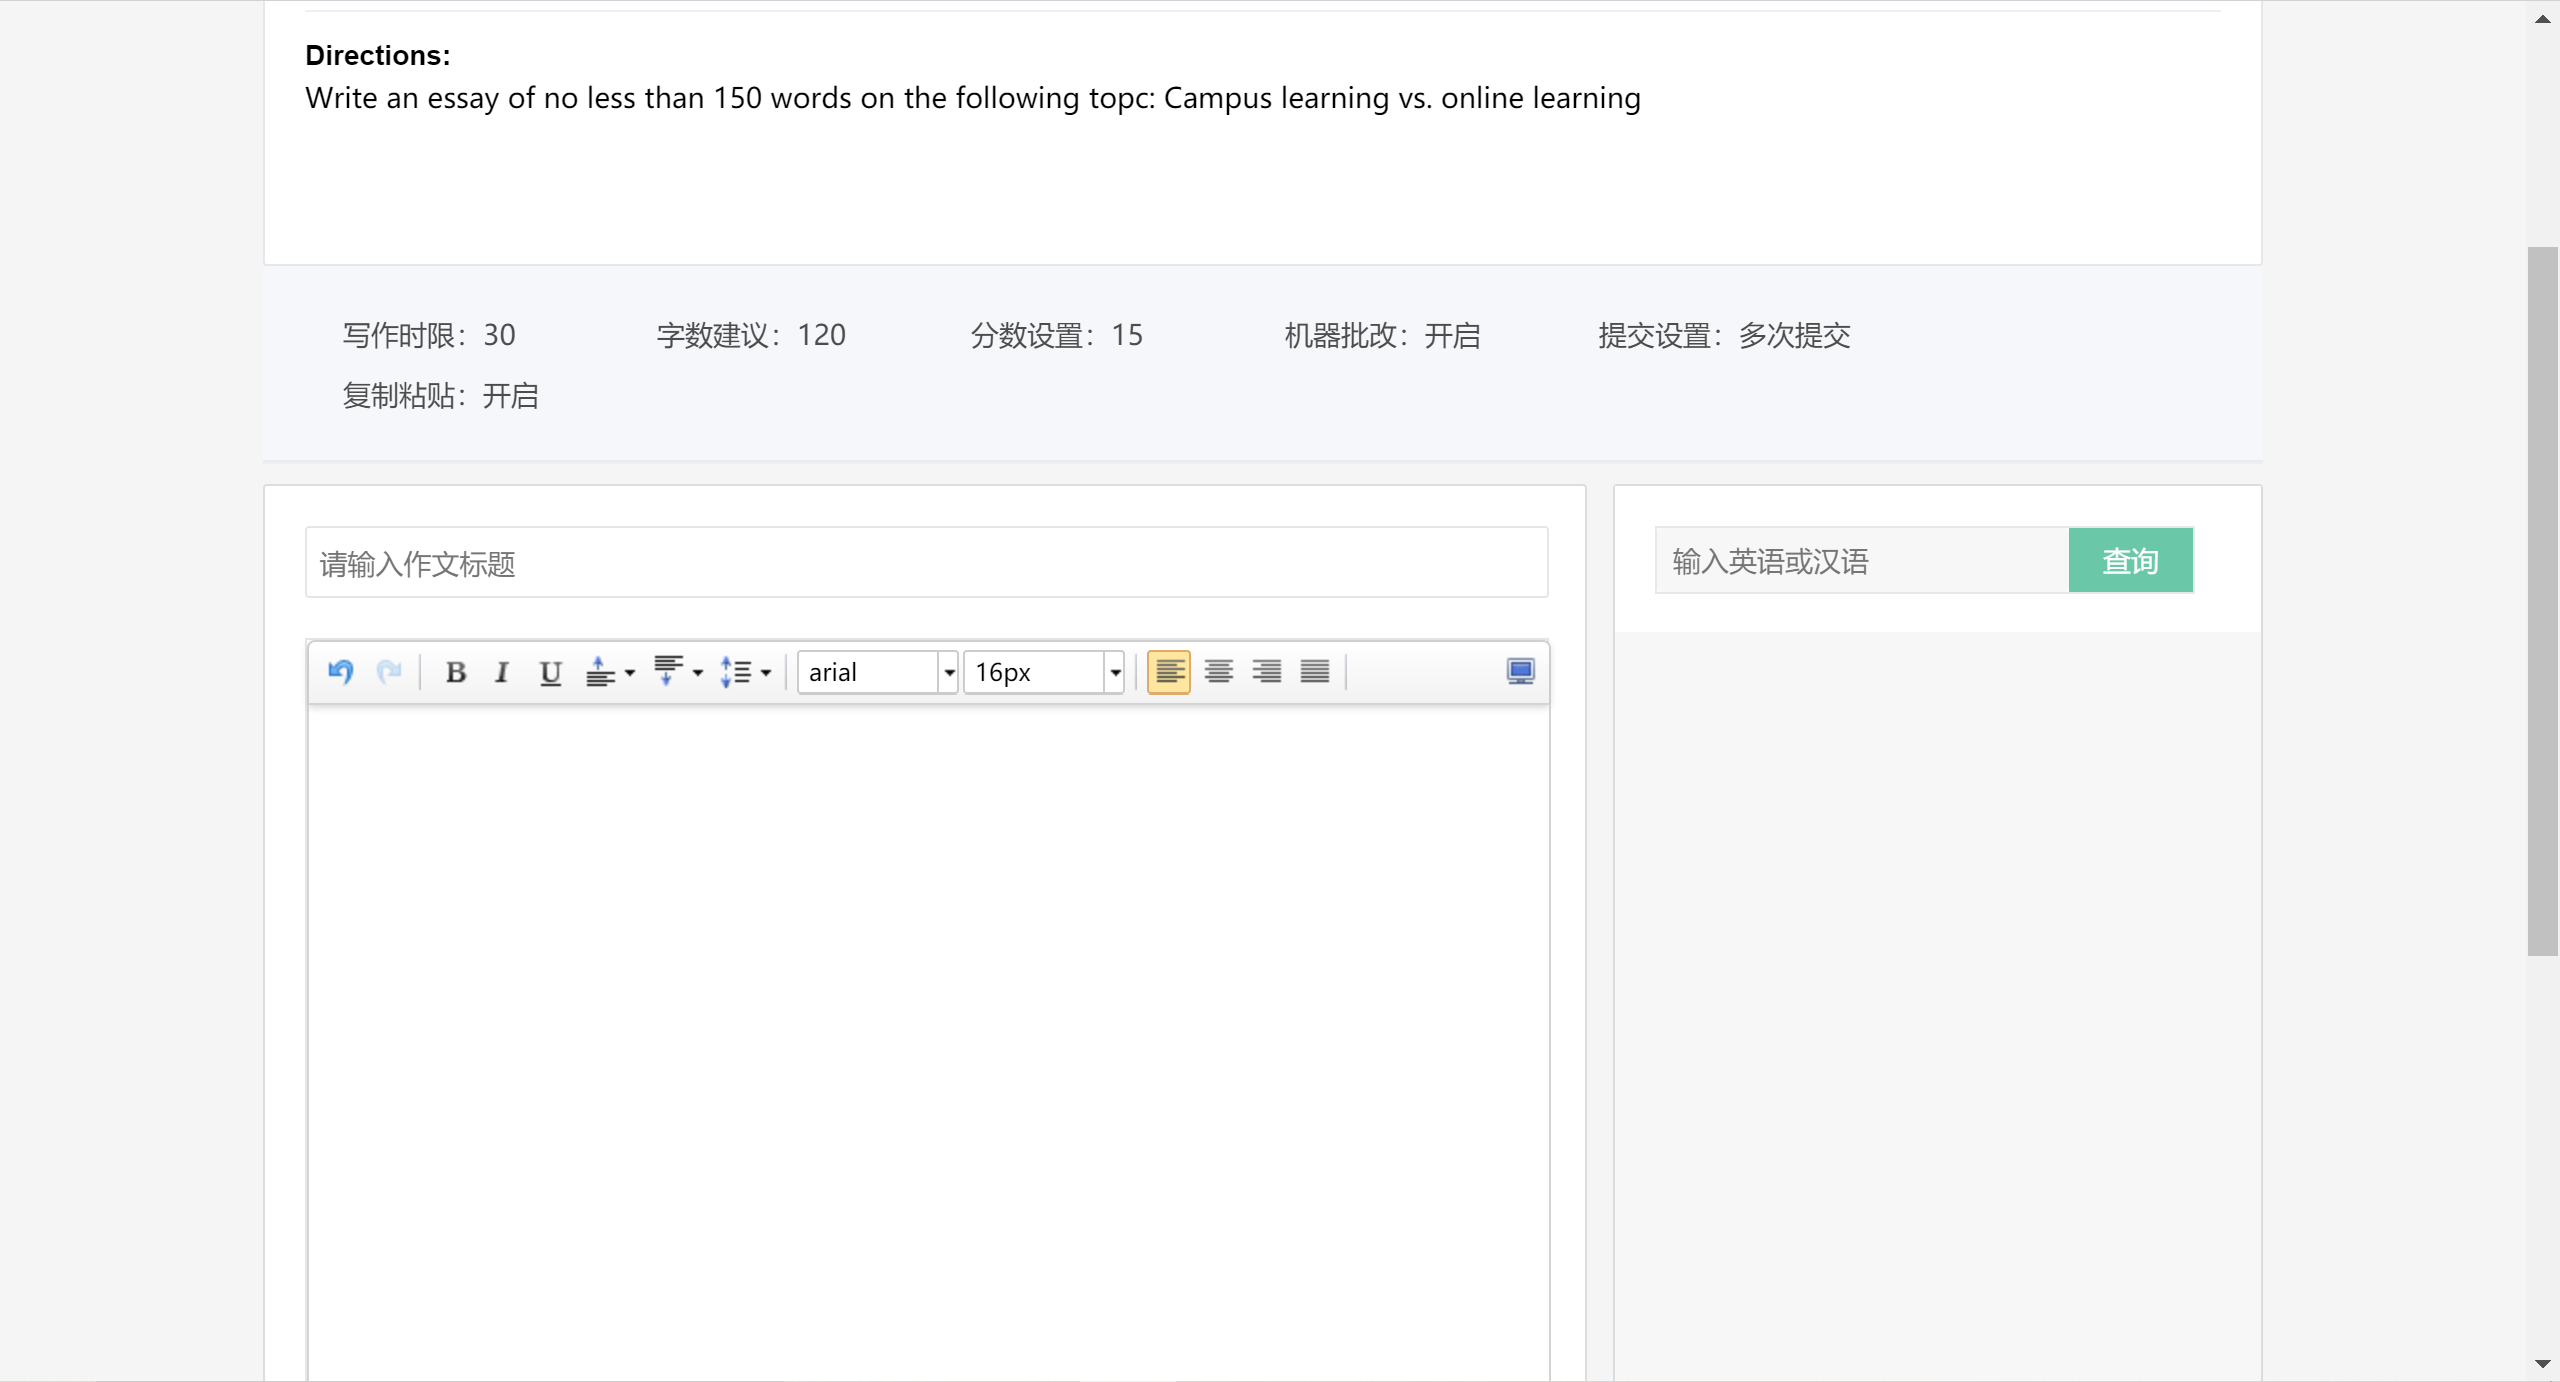Viewport: 2560px width, 1382px height.
Task: Click the page scroll down arrow
Action: point(2542,1365)
